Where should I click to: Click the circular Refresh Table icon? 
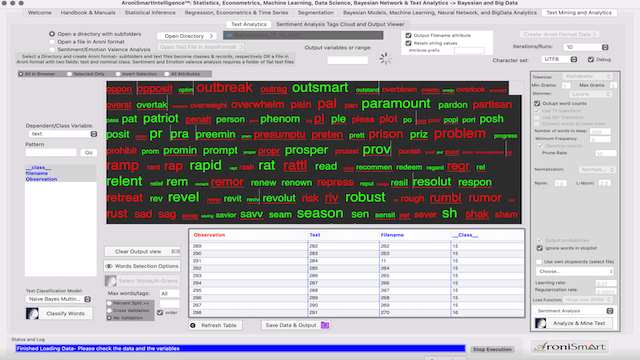coord(193,325)
